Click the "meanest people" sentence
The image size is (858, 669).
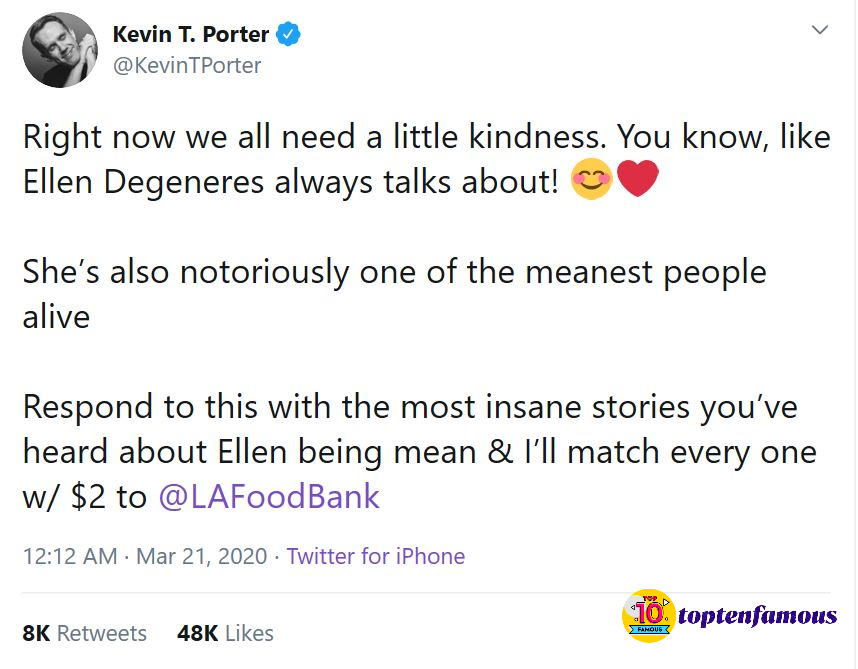[394, 294]
